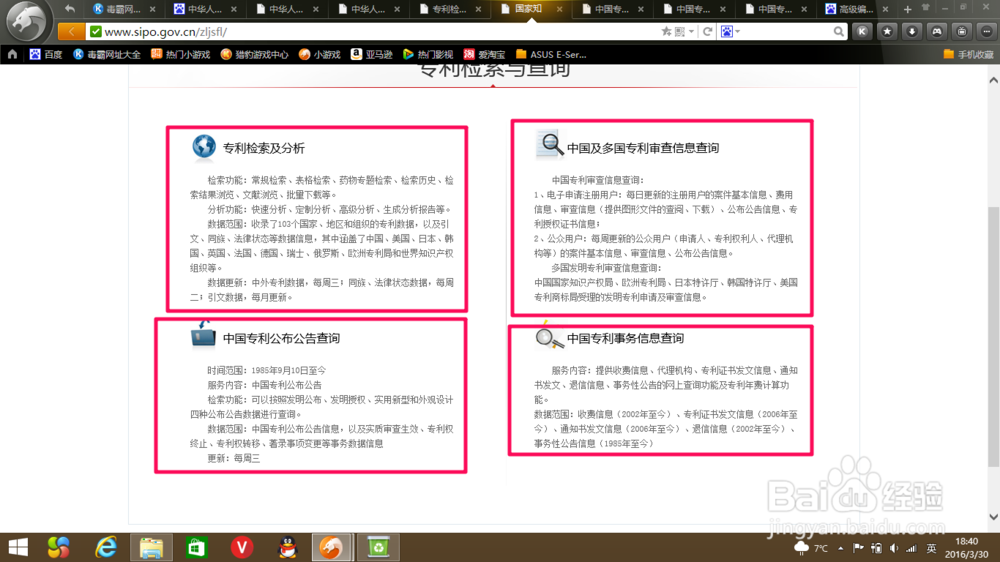Open 猎豹游戏中心 bookmark

pos(254,54)
